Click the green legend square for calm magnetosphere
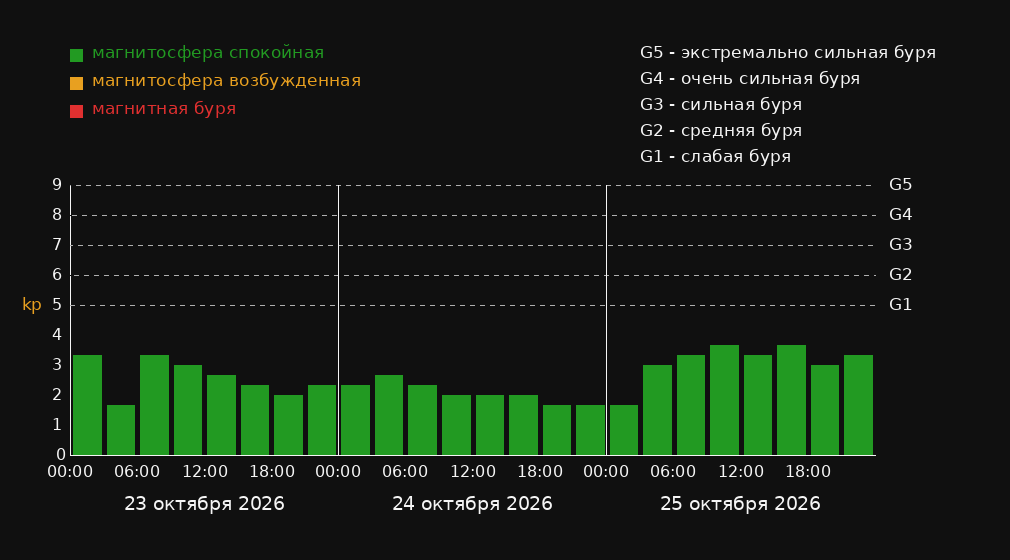This screenshot has width=1010, height=560. click(x=77, y=55)
